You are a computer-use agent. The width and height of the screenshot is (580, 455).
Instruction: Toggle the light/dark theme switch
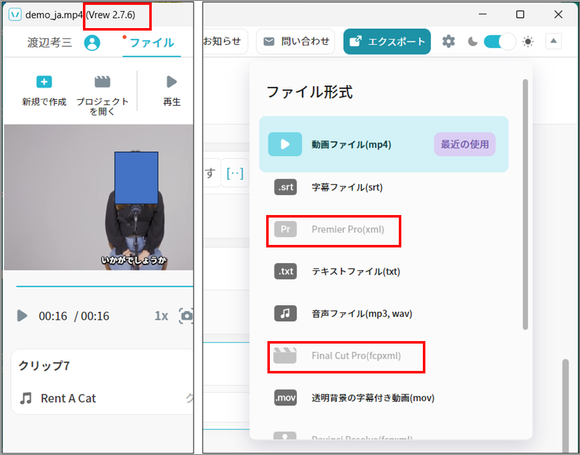tap(499, 41)
